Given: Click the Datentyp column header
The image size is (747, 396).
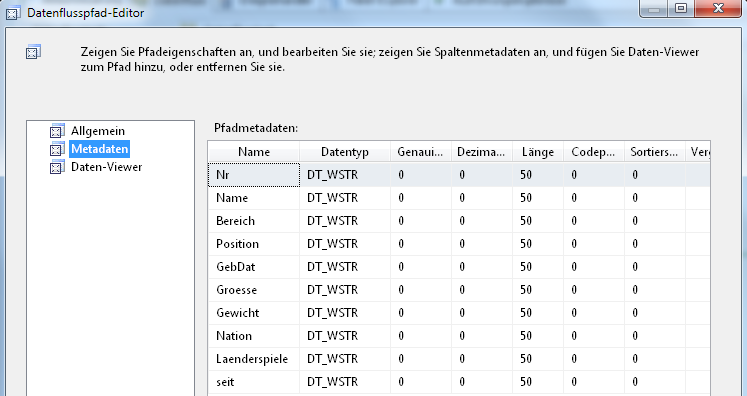Looking at the screenshot, I should [x=345, y=152].
